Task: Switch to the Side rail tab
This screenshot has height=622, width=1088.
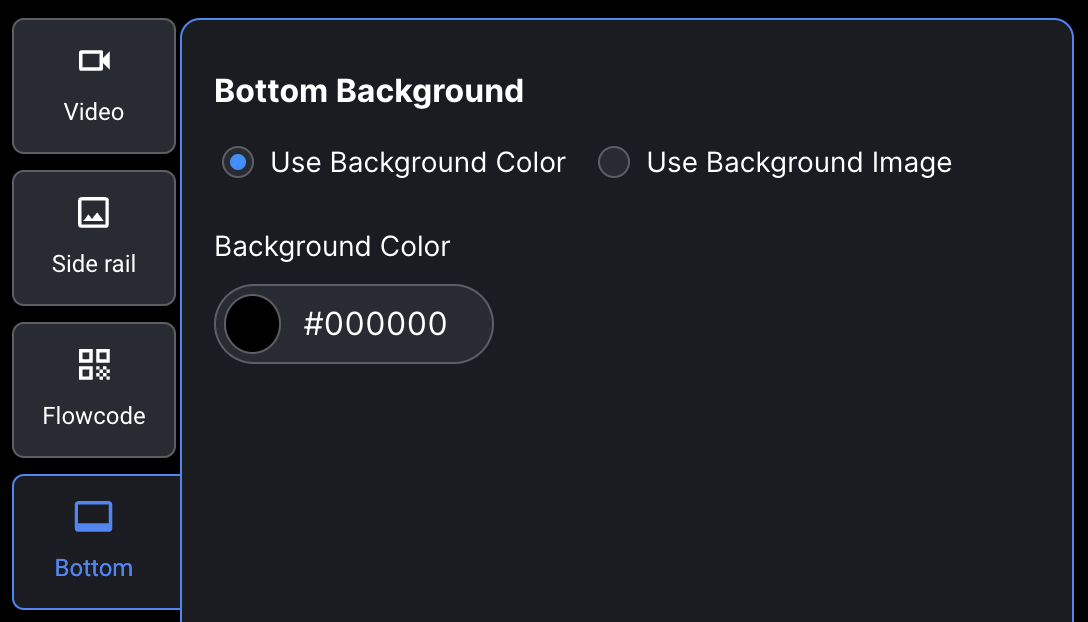Action: (94, 238)
